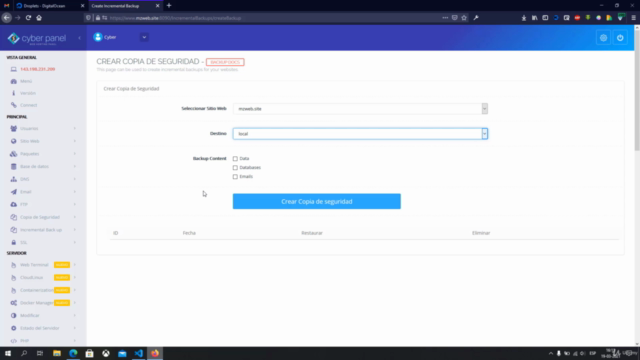Open a new browser tab

point(169,6)
